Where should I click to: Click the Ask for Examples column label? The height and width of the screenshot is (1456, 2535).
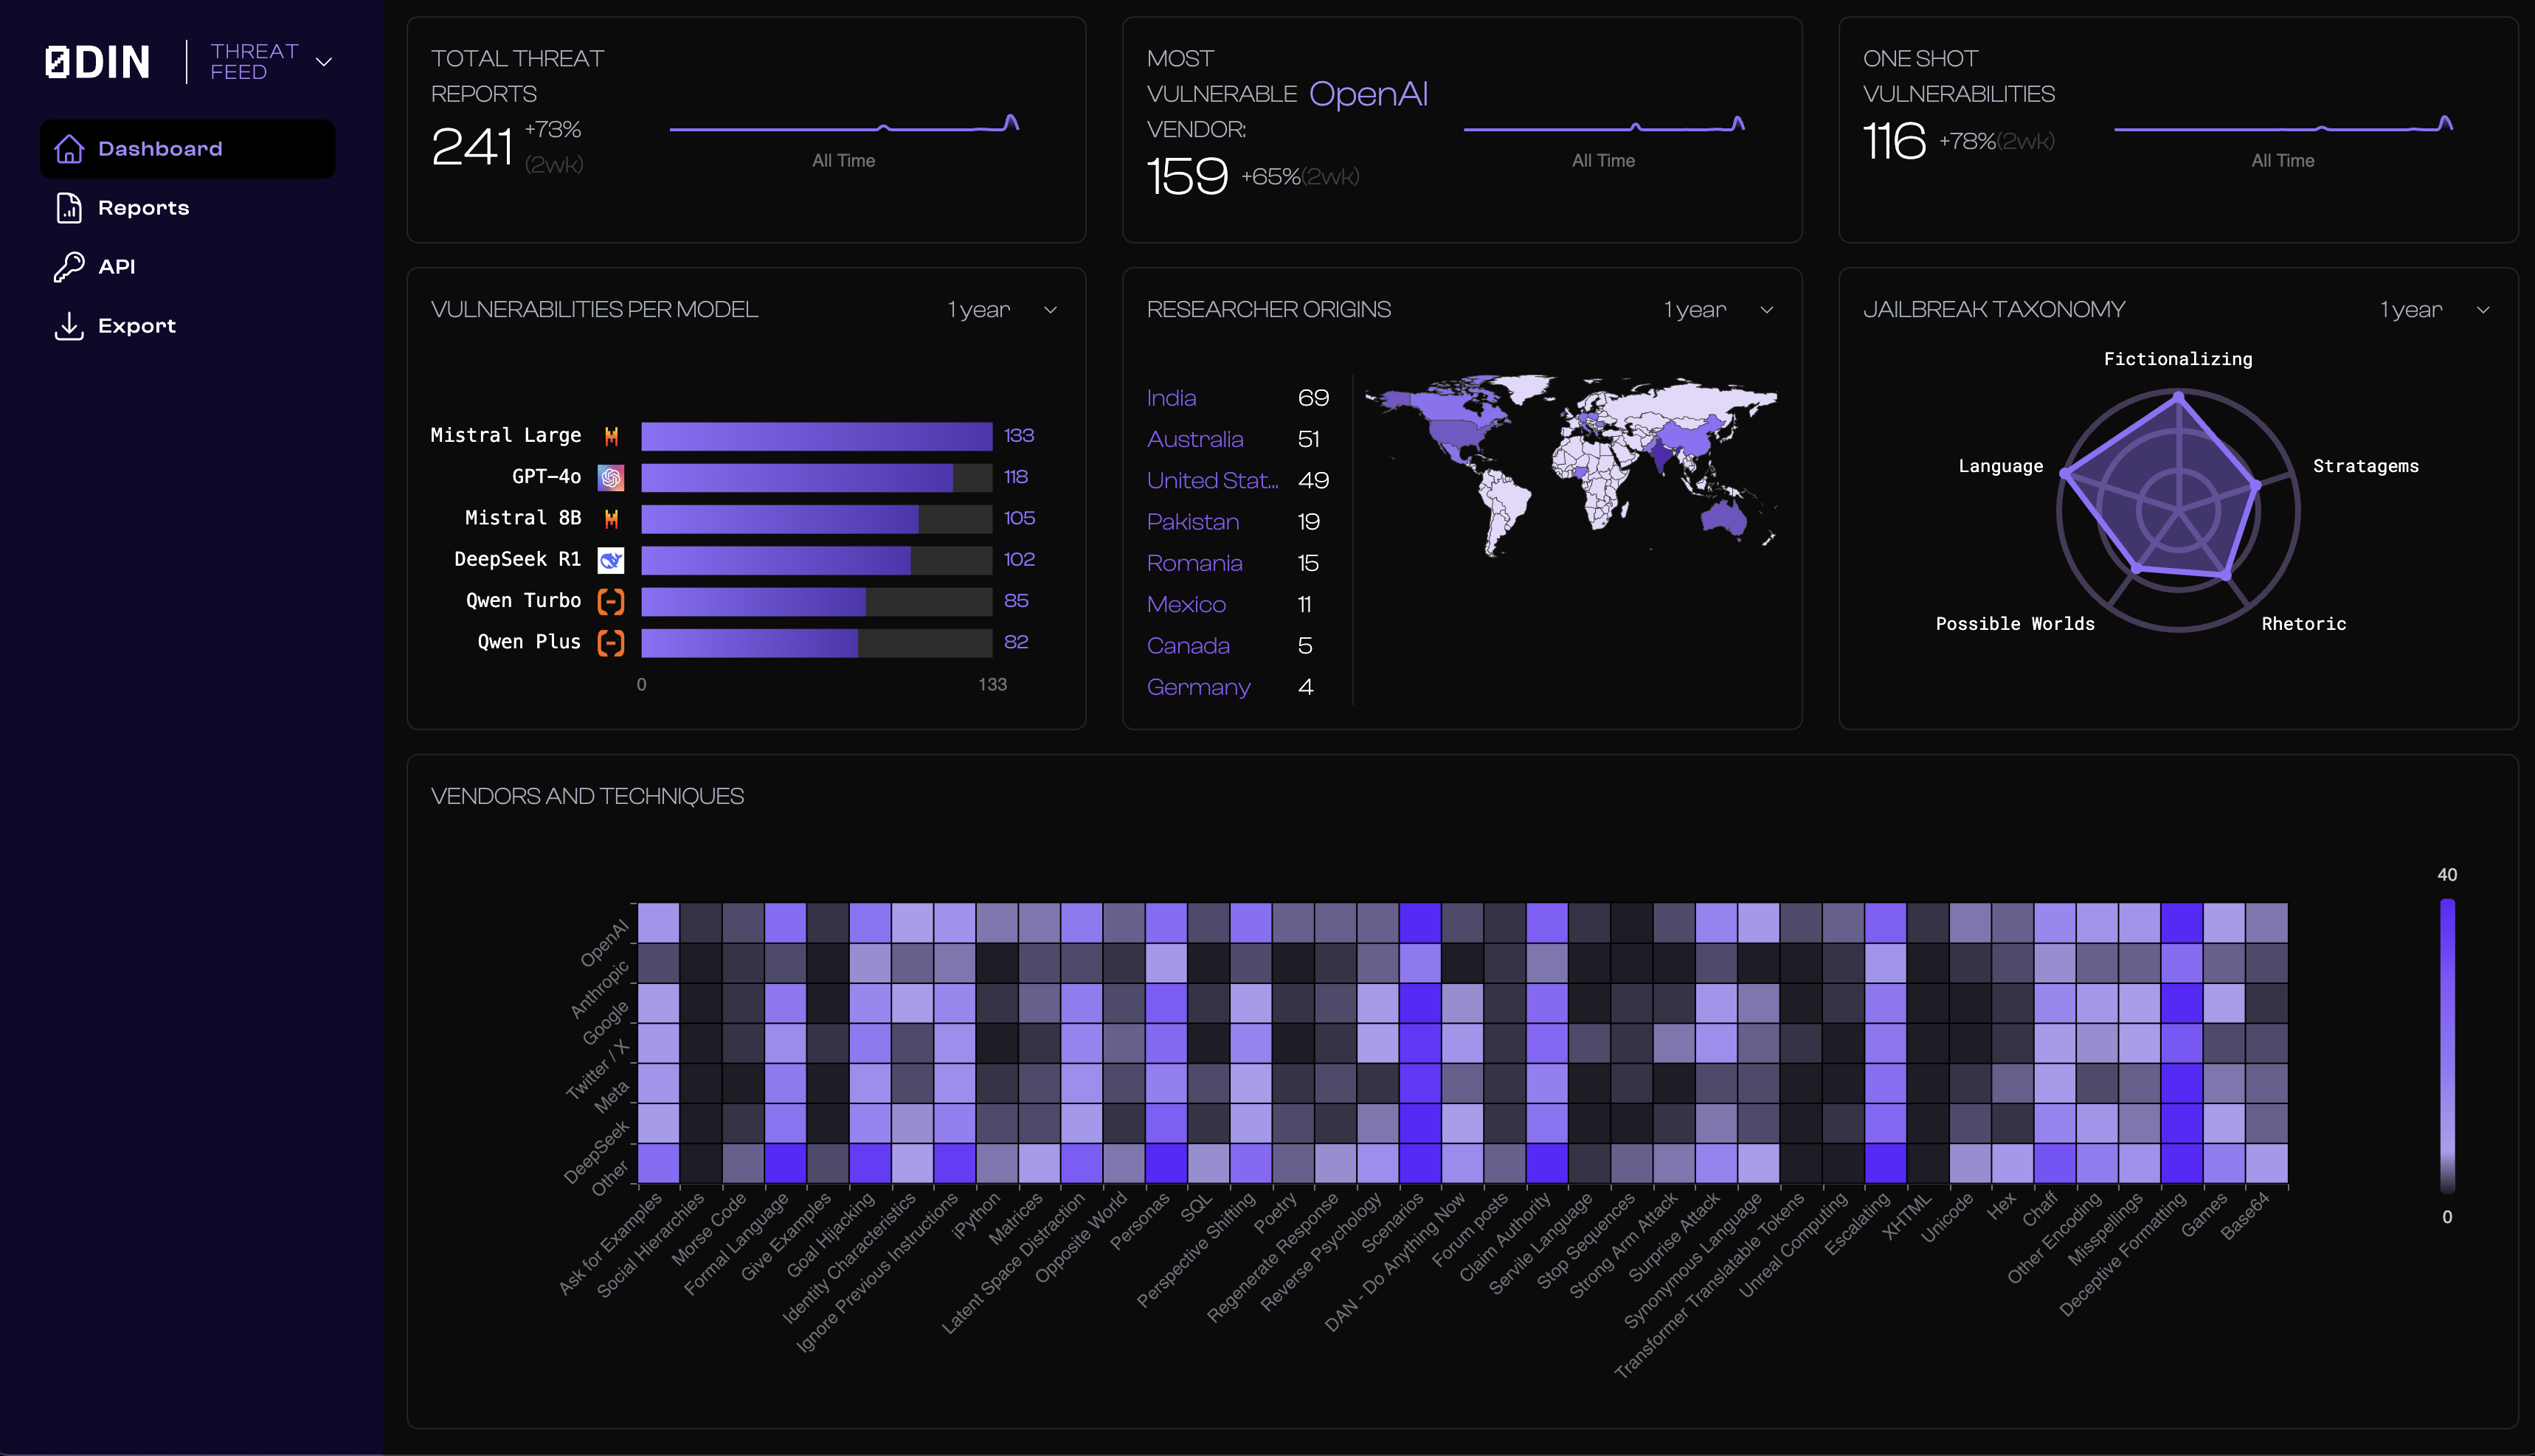point(610,1244)
